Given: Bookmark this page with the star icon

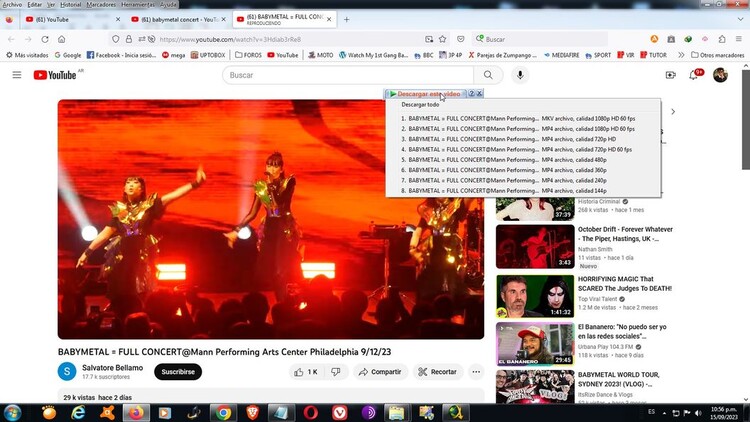Looking at the screenshot, I should 442,39.
